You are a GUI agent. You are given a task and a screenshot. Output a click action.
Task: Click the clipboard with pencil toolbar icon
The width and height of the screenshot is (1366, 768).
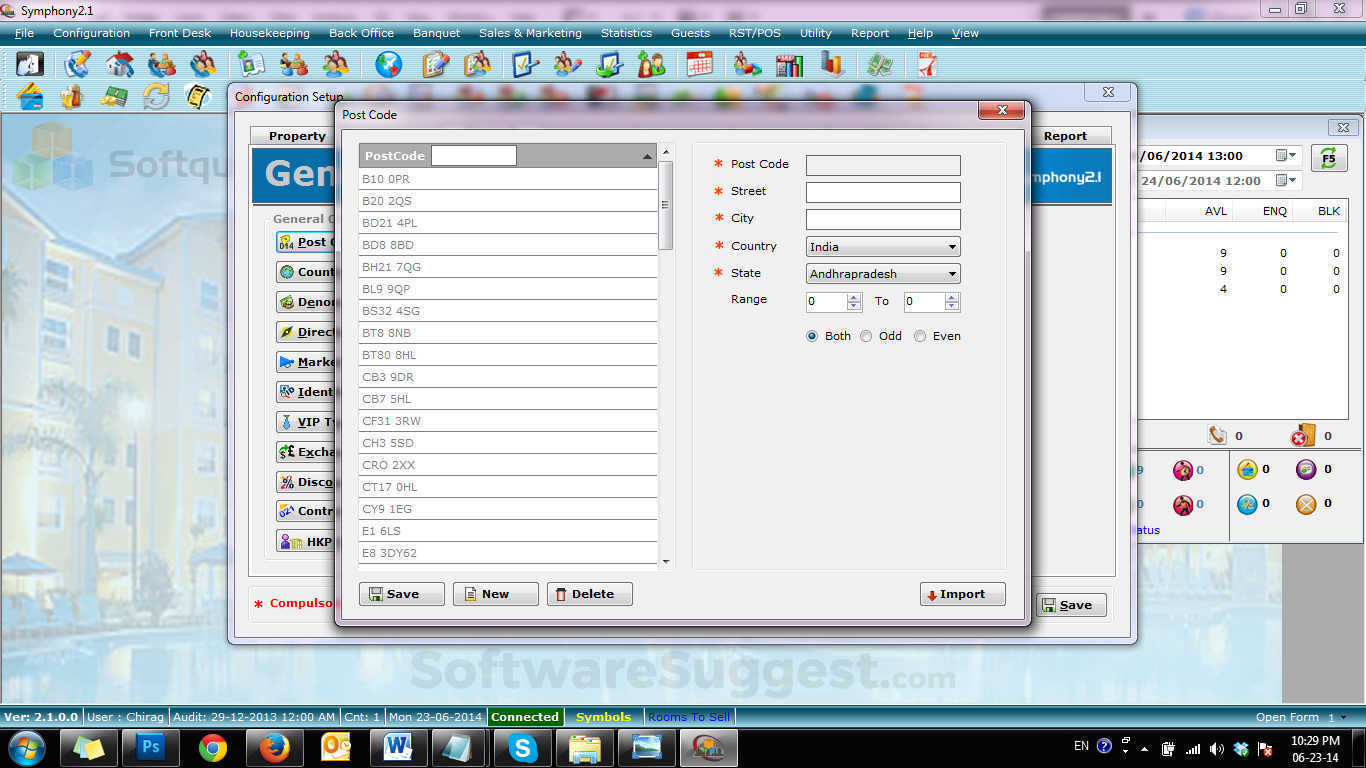pos(436,65)
